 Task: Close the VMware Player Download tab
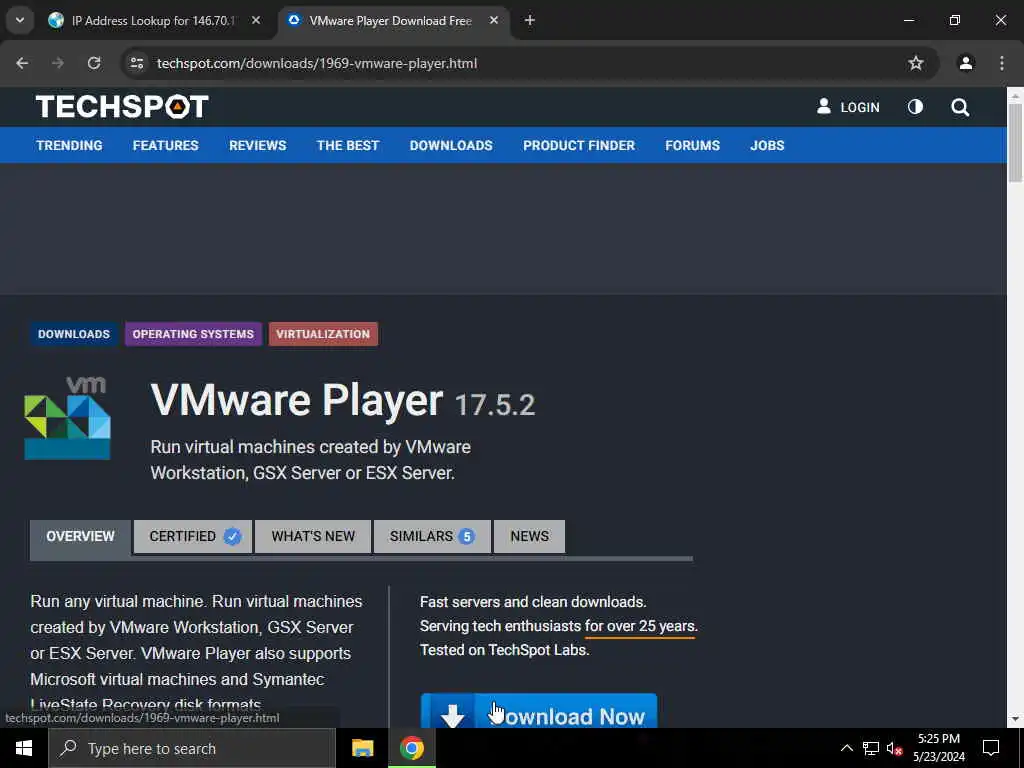click(x=494, y=20)
